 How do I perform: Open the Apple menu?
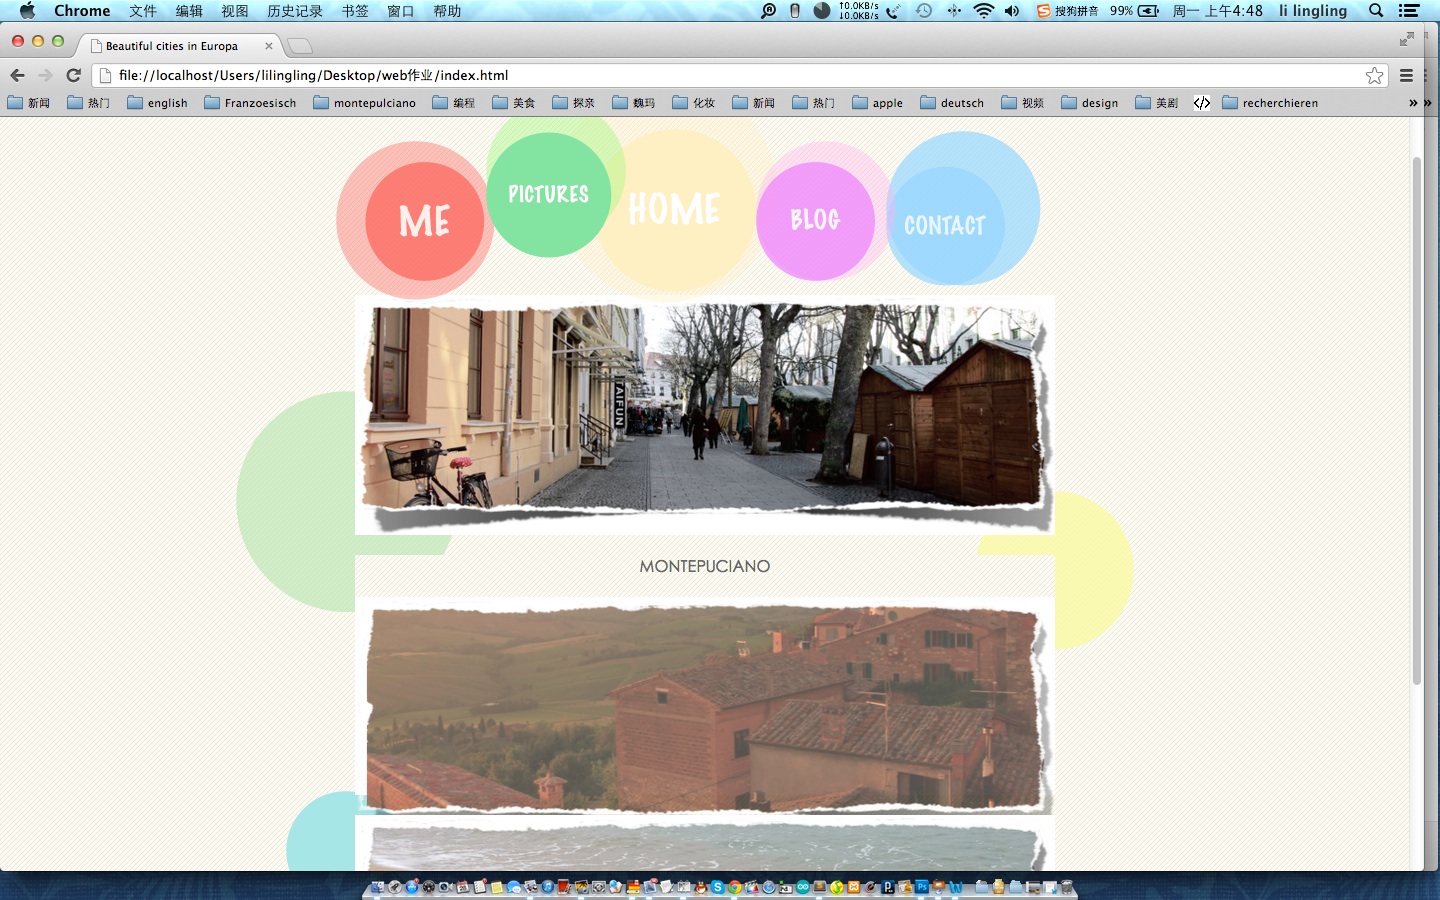tap(27, 11)
